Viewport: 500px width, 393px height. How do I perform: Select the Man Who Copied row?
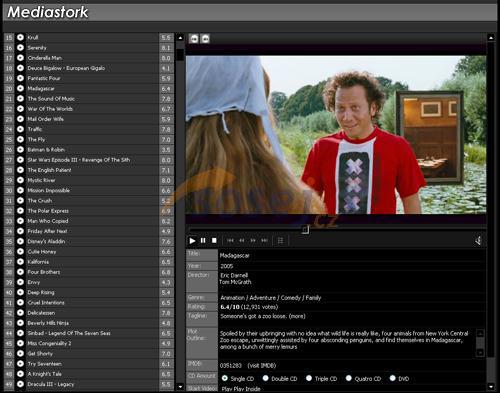(x=93, y=221)
